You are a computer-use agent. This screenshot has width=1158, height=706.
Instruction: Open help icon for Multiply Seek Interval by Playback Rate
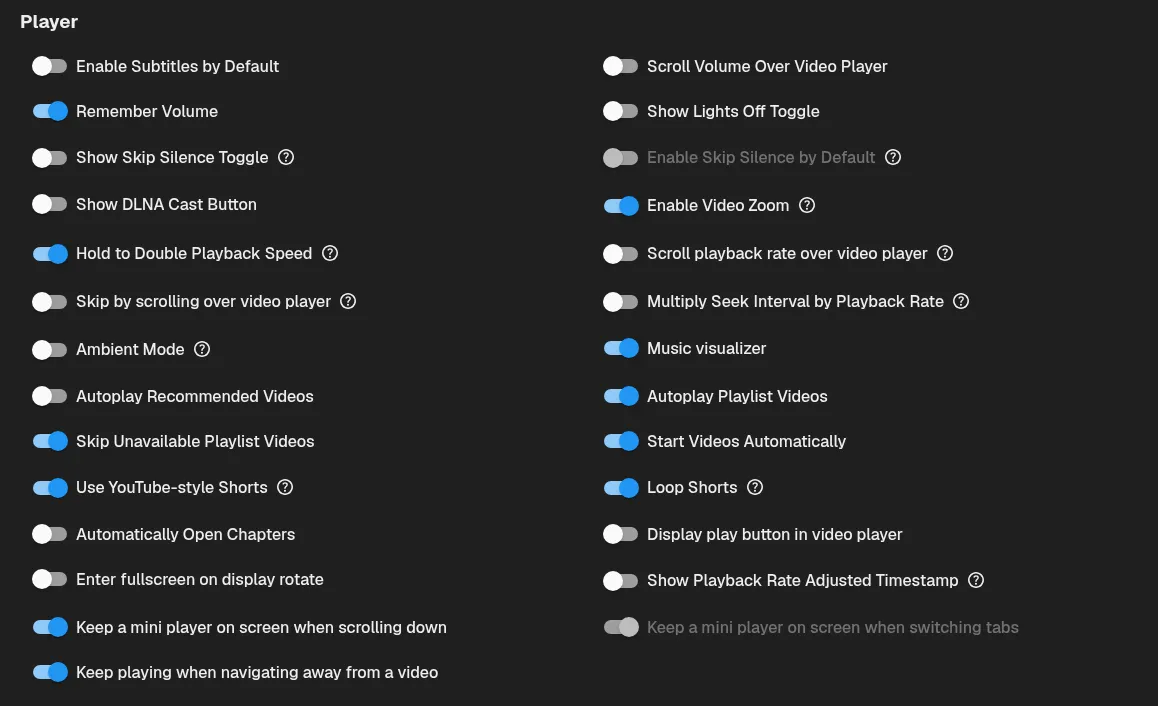pos(961,301)
